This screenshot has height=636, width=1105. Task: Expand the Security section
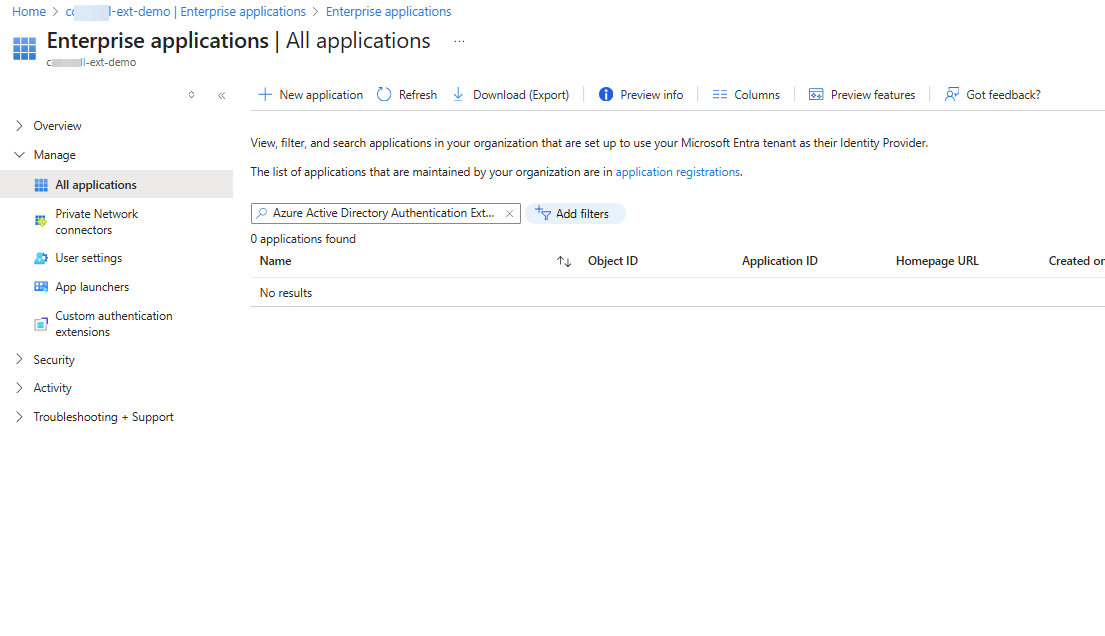(x=19, y=360)
